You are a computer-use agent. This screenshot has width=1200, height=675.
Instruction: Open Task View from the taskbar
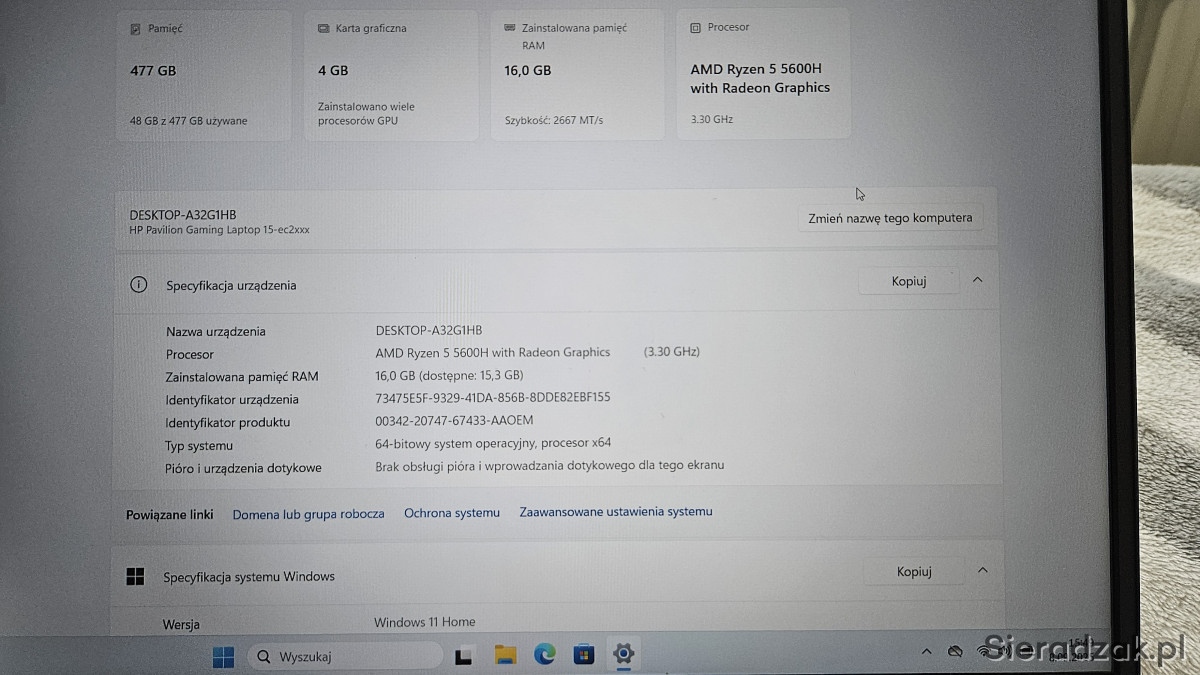tap(464, 656)
